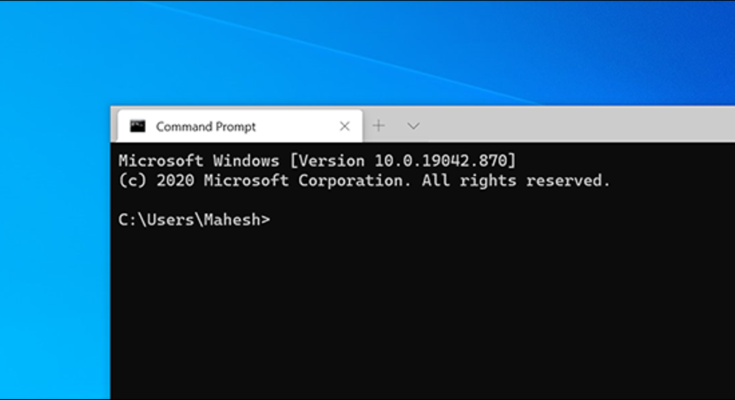Expand the new tab profile dropdown chevron
Image resolution: width=735 pixels, height=400 pixels.
pos(413,126)
